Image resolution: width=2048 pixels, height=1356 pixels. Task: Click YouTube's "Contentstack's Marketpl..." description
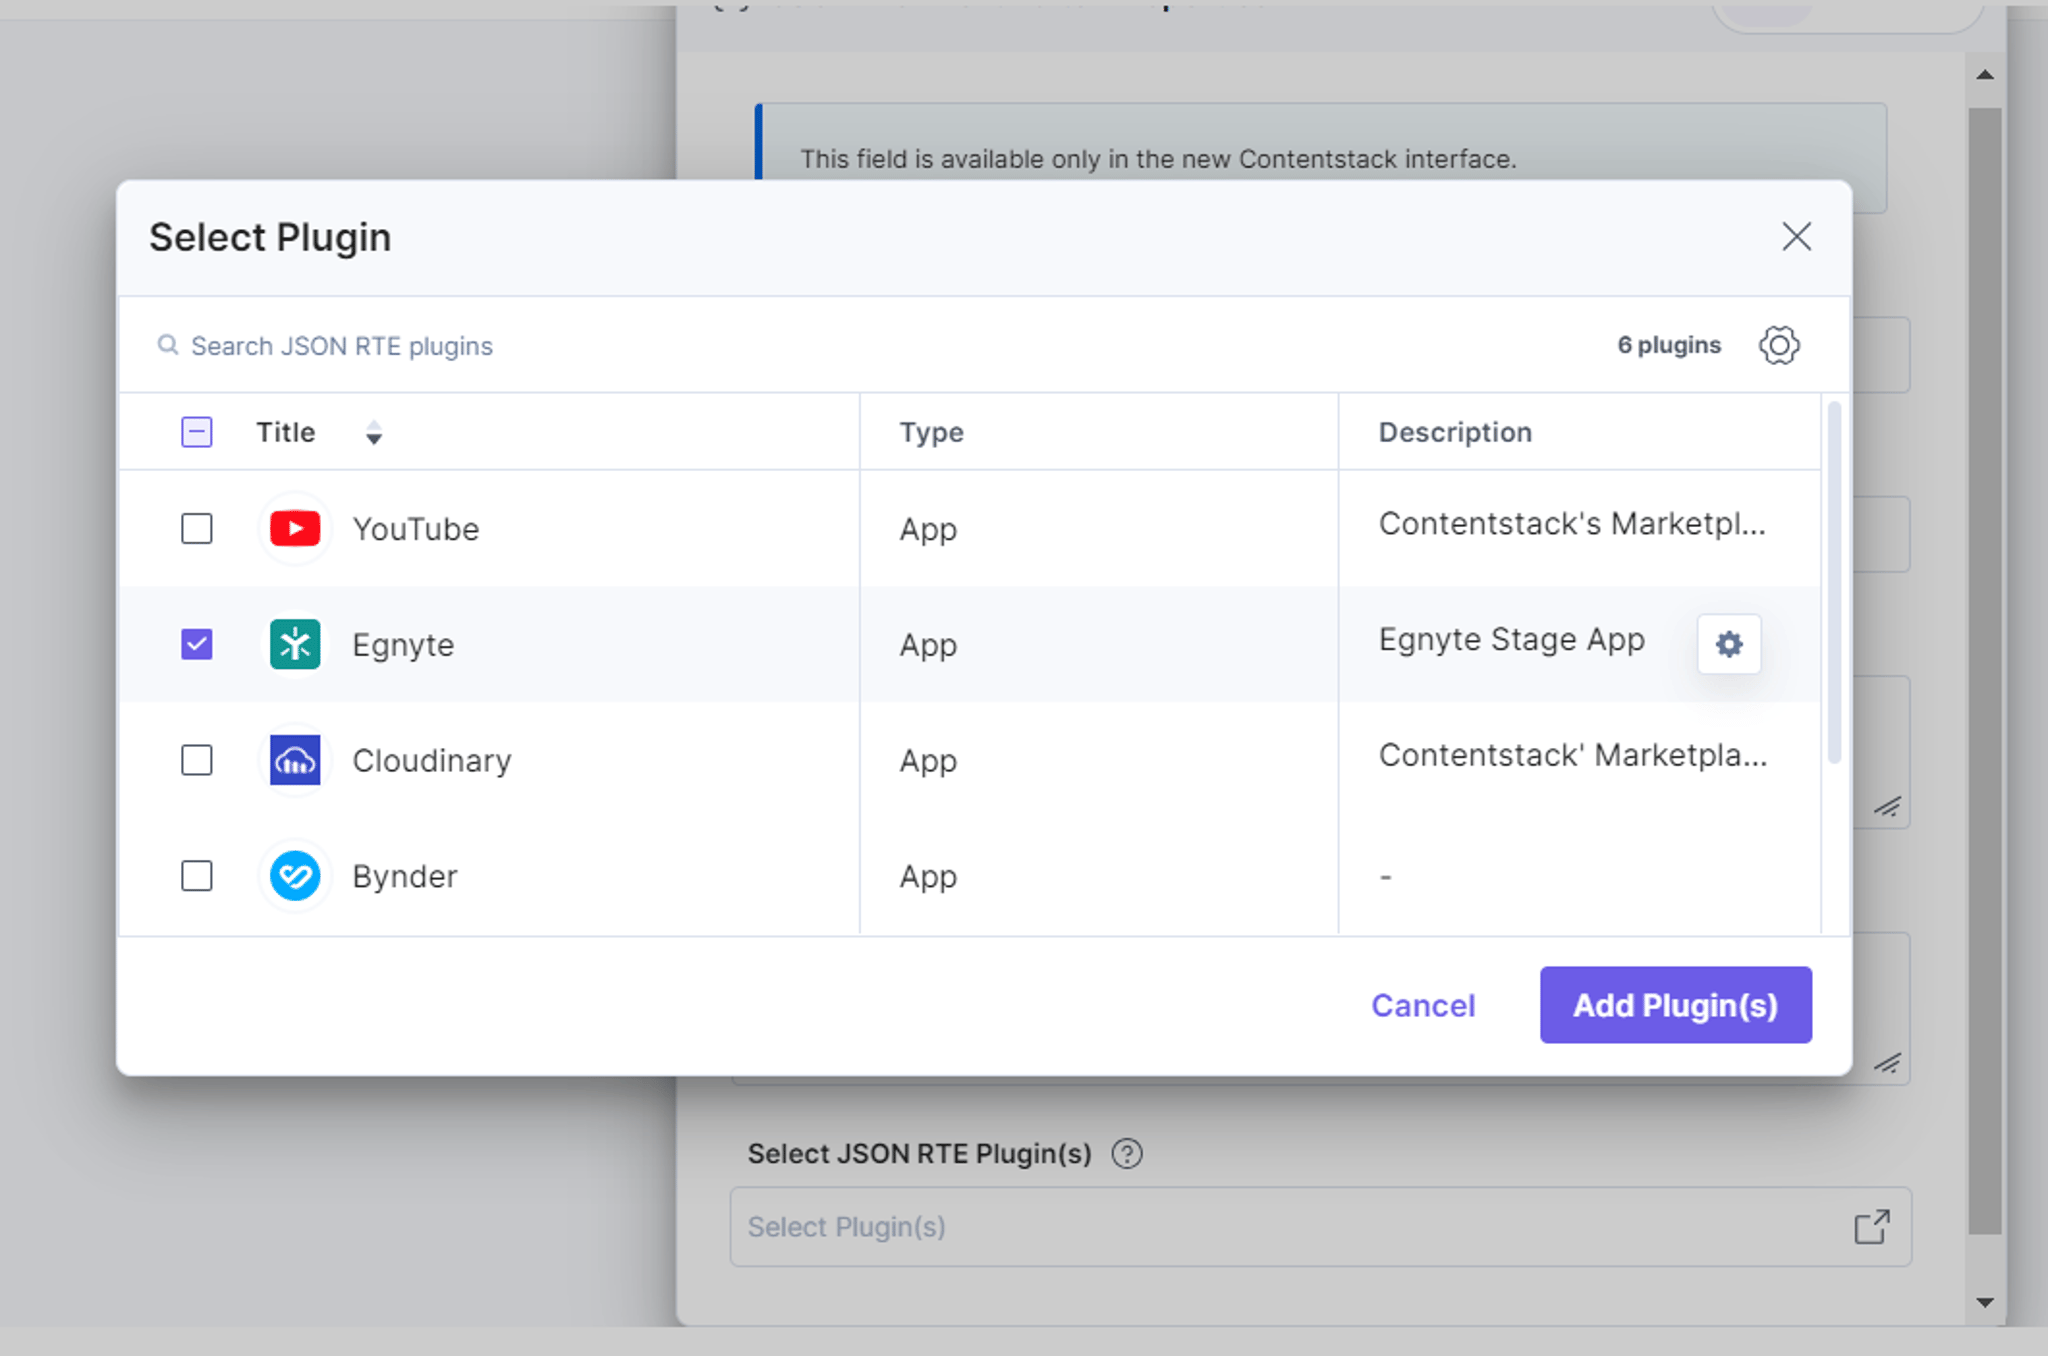(1572, 523)
